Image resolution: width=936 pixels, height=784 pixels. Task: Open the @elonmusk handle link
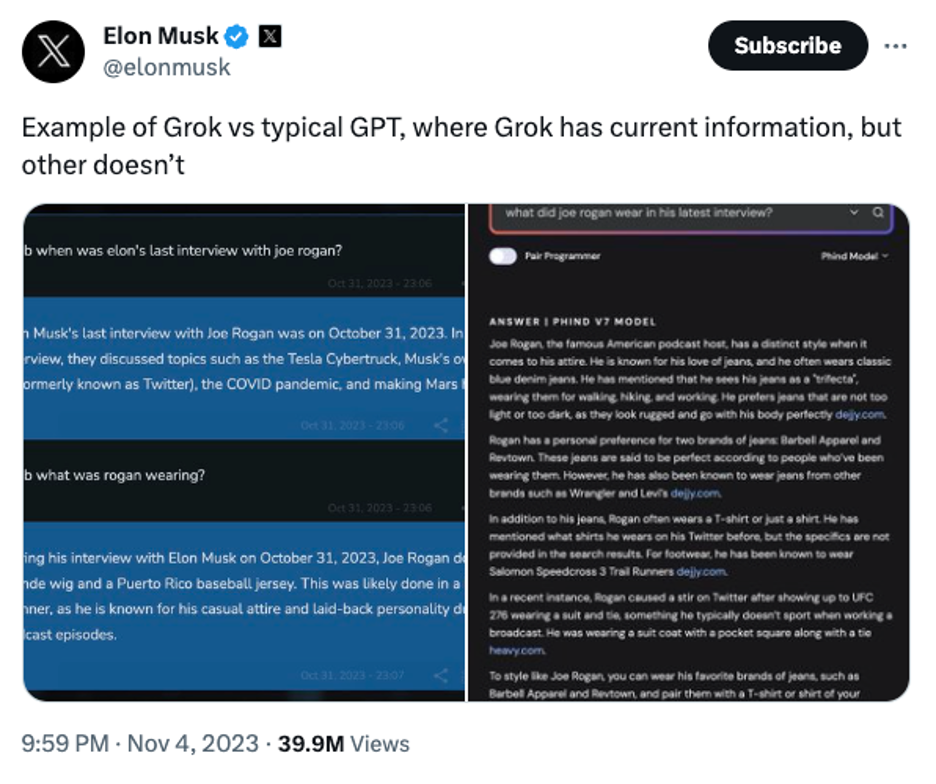coord(167,67)
